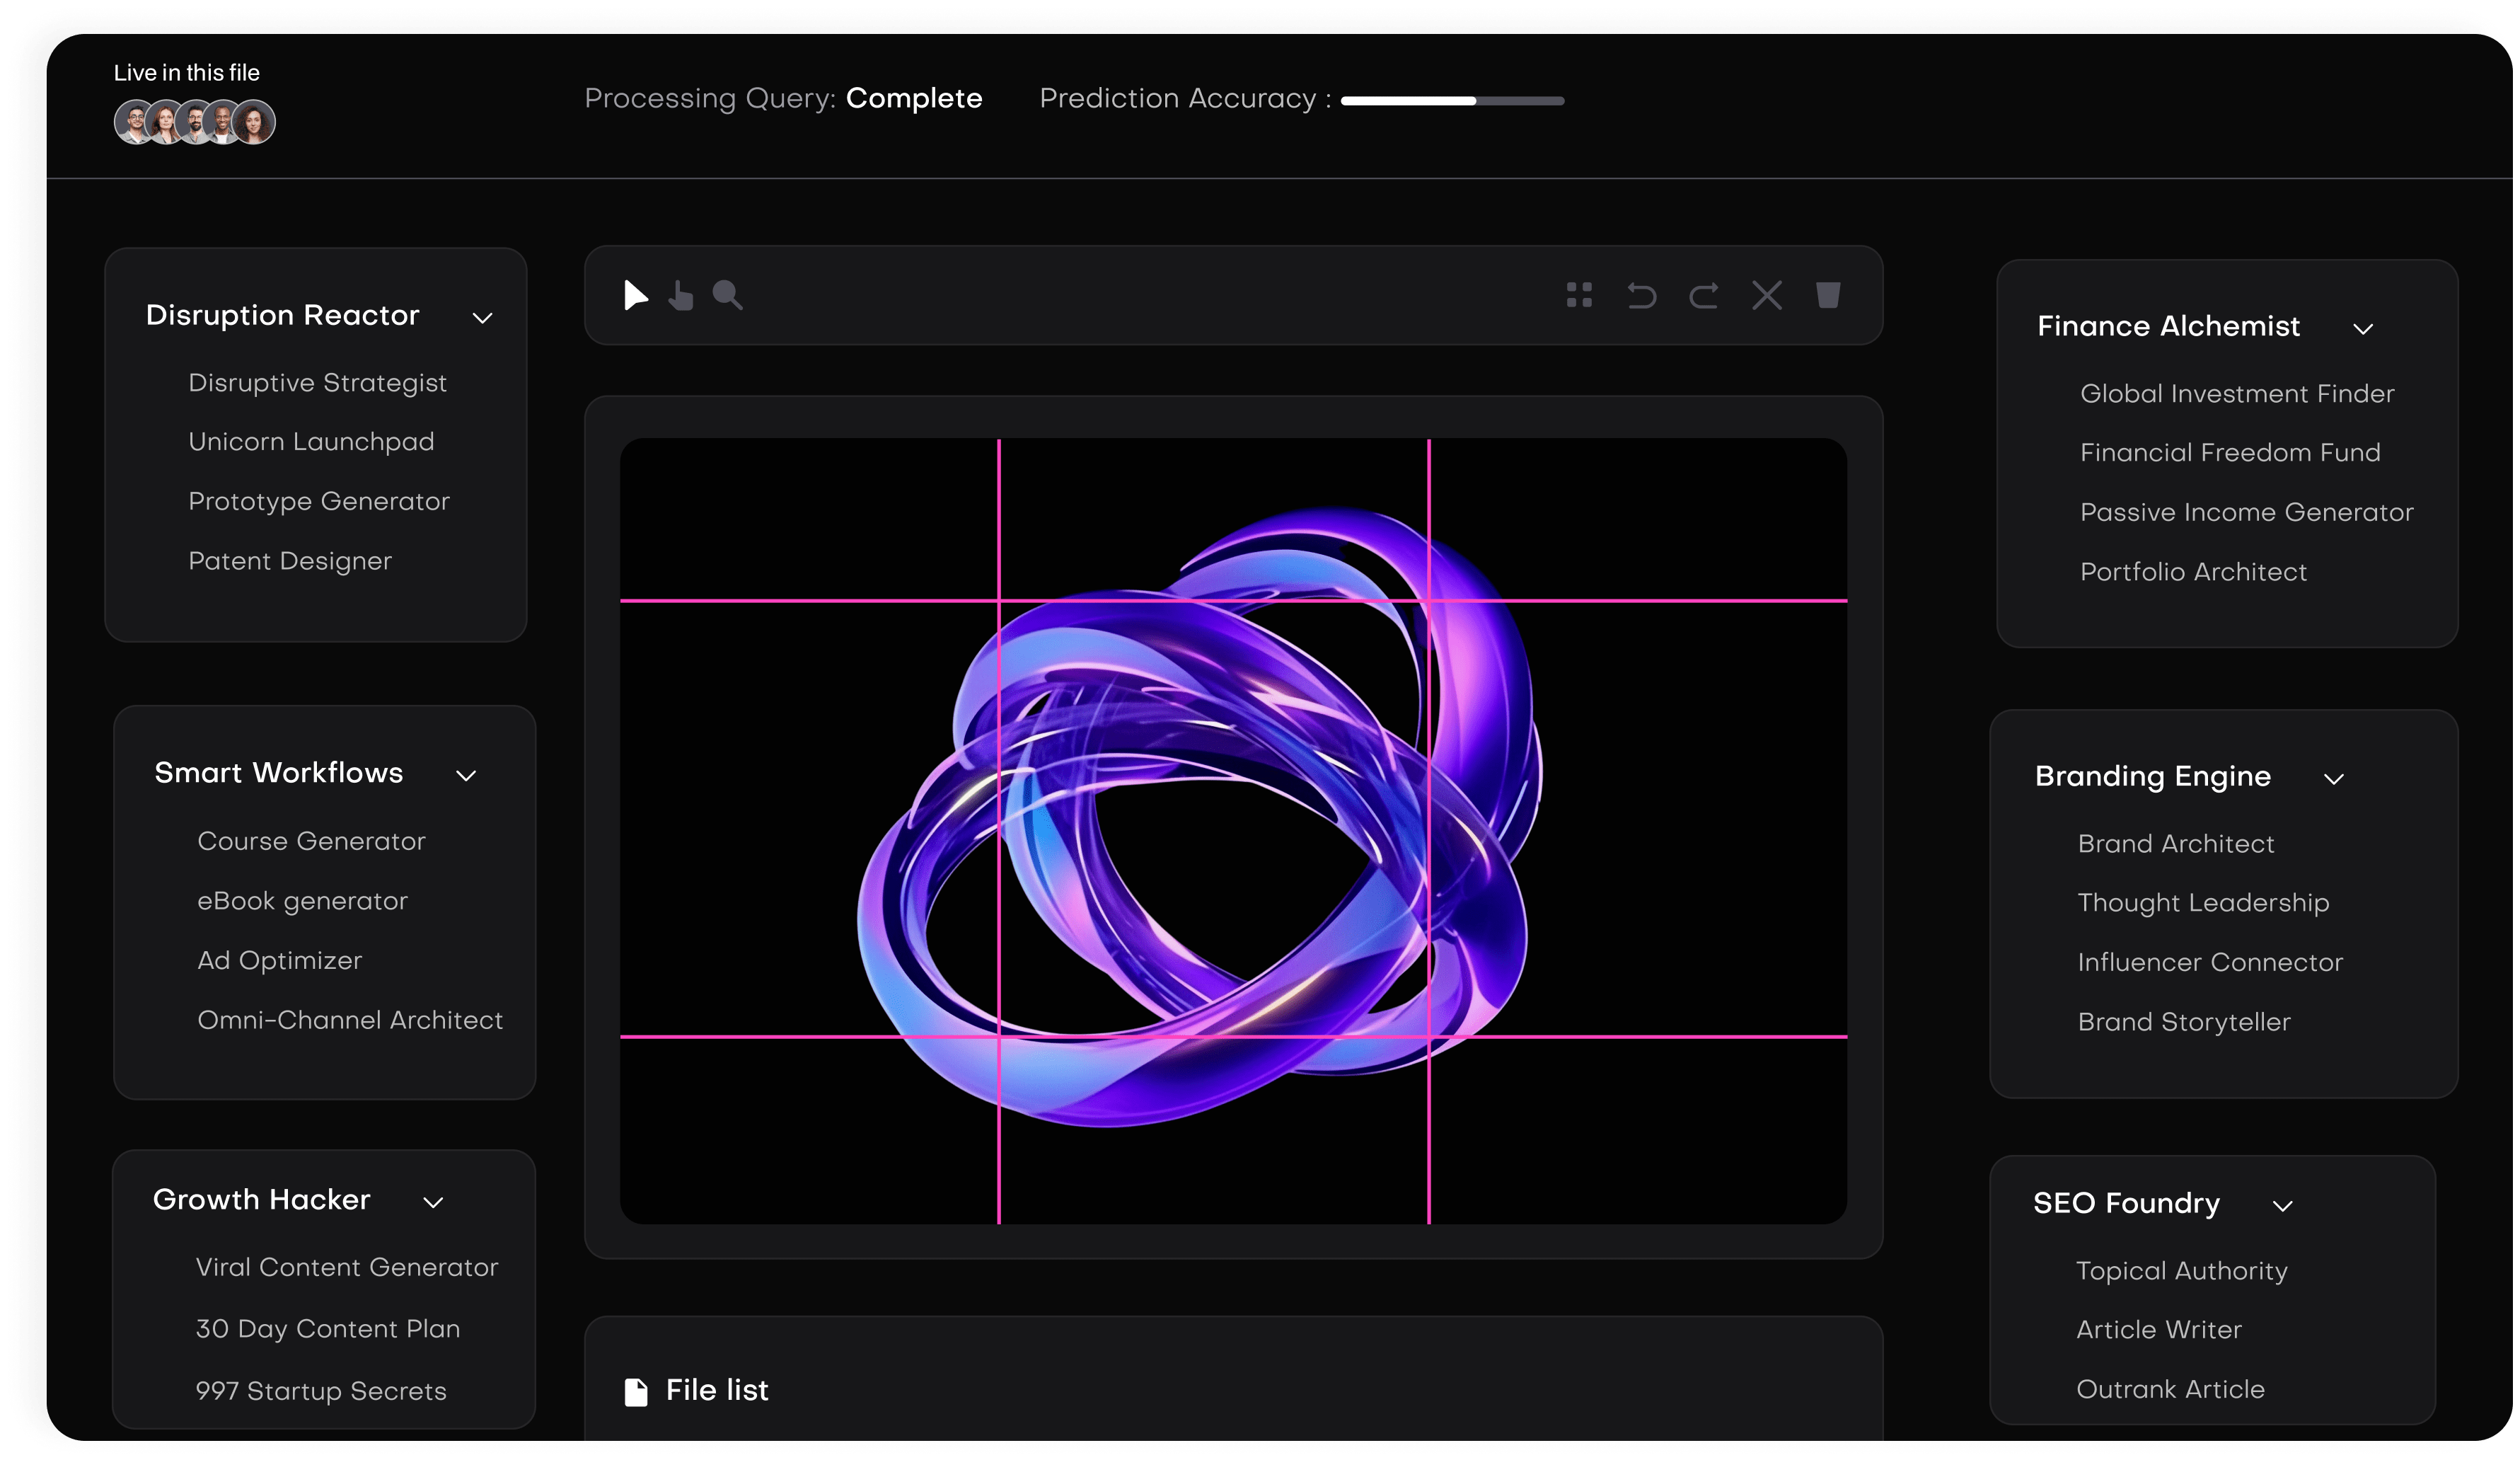Viewport: 2520px width, 1460px height.
Task: Undo the last canvas action
Action: point(1641,295)
